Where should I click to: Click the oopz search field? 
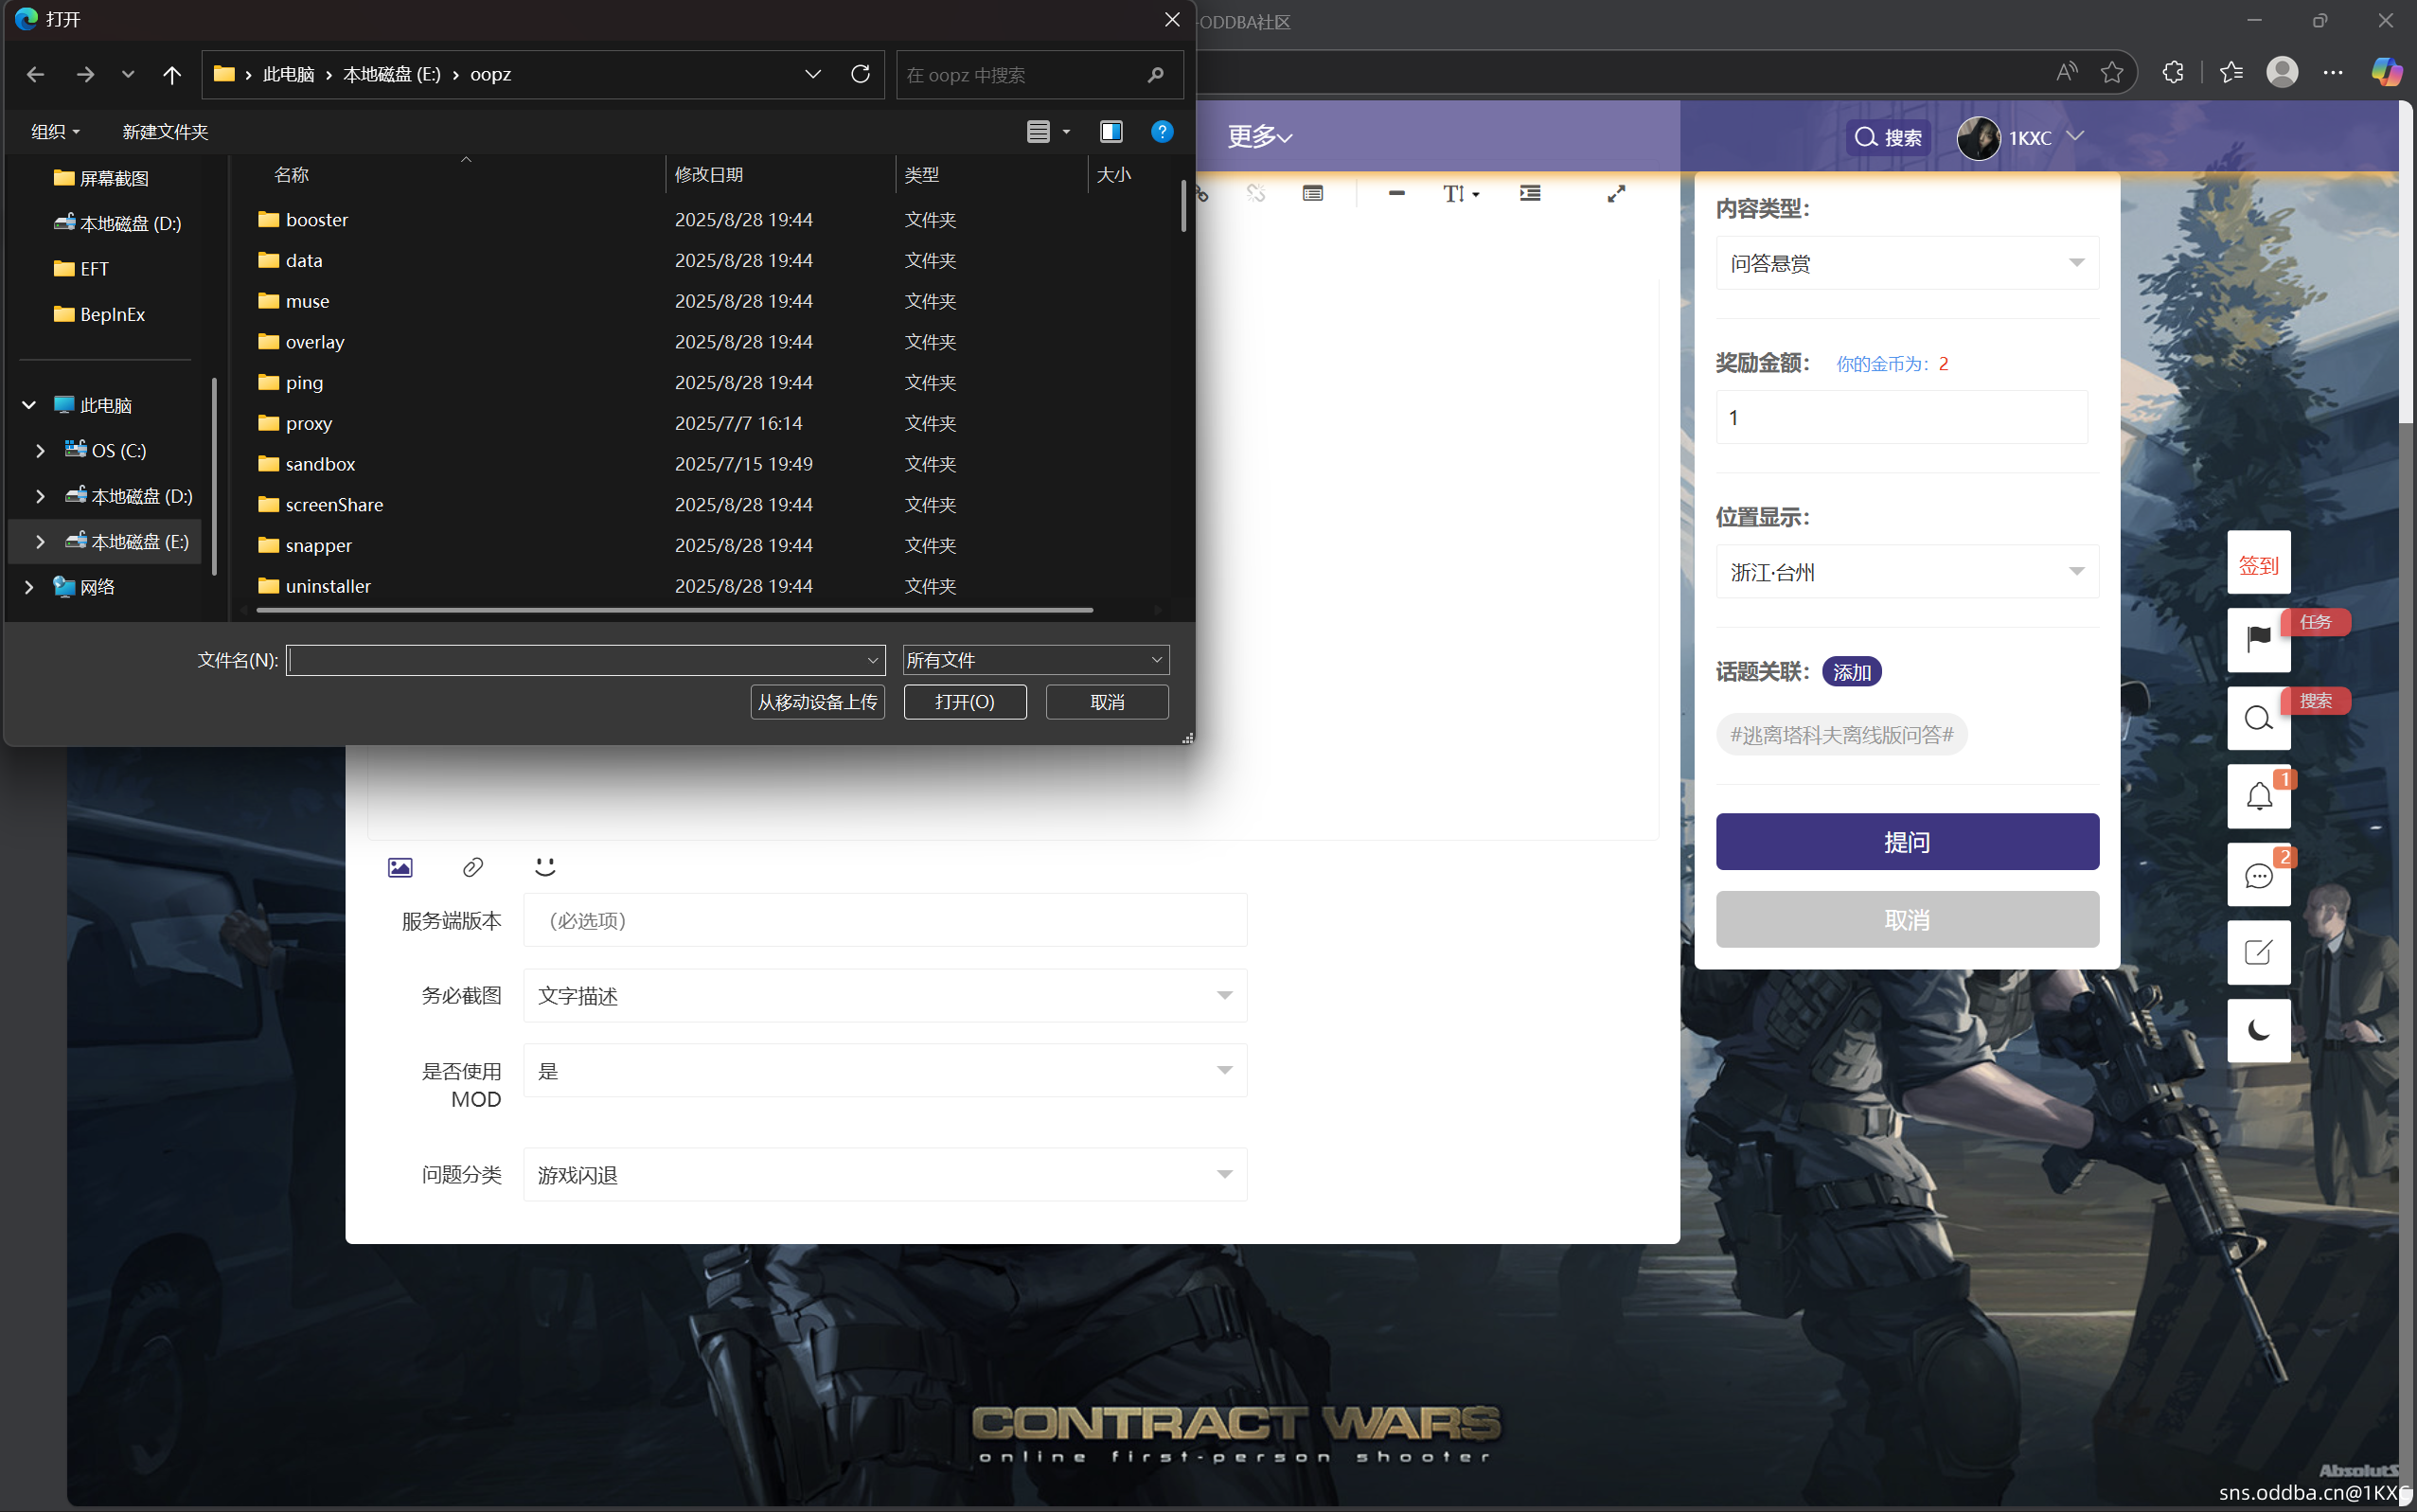coord(1040,75)
